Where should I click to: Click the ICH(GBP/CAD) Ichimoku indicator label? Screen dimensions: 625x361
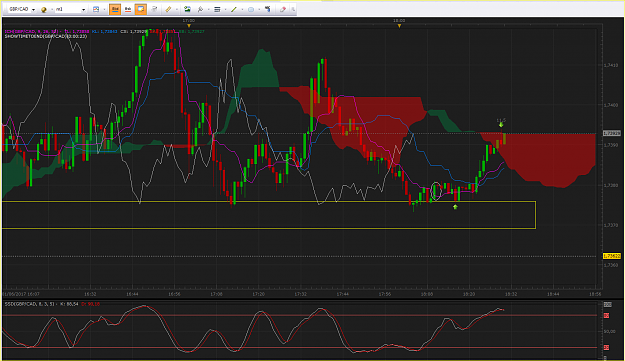point(31,31)
